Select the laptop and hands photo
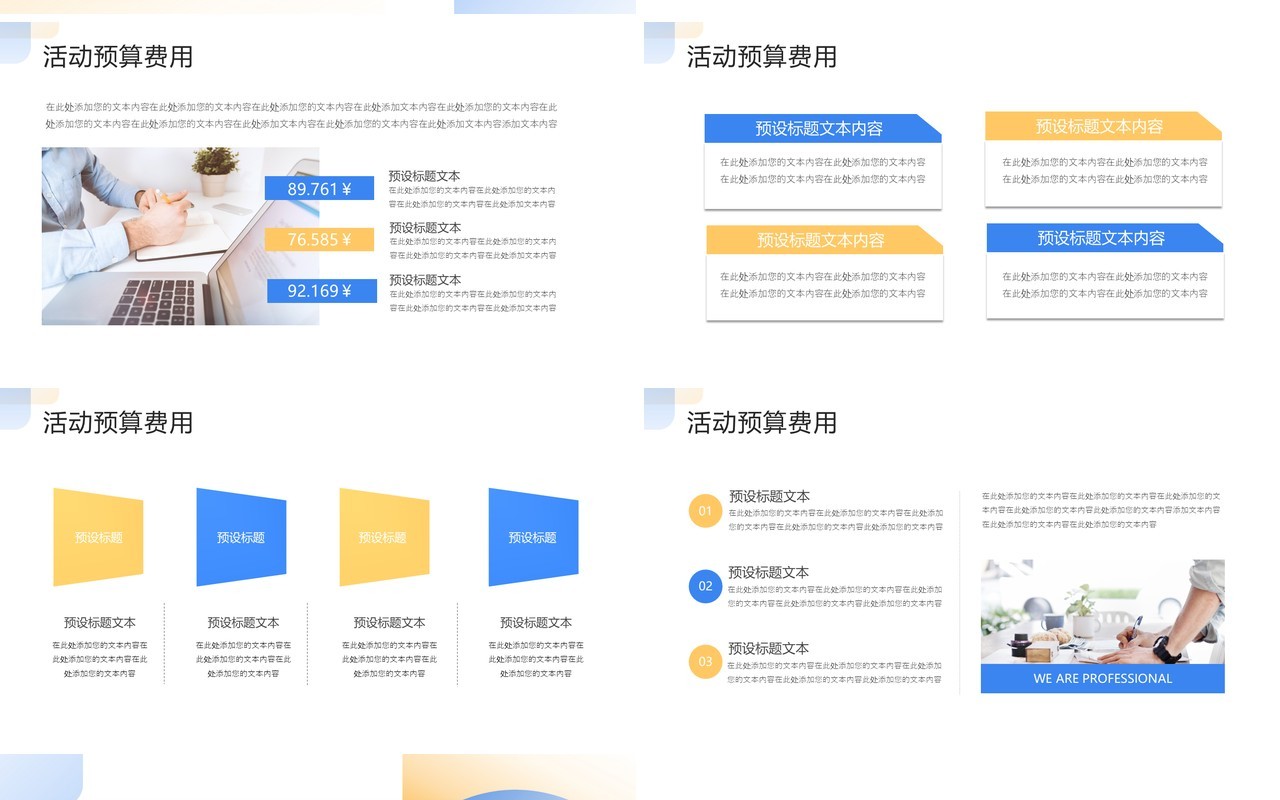This screenshot has height=800, width=1280. 180,236
